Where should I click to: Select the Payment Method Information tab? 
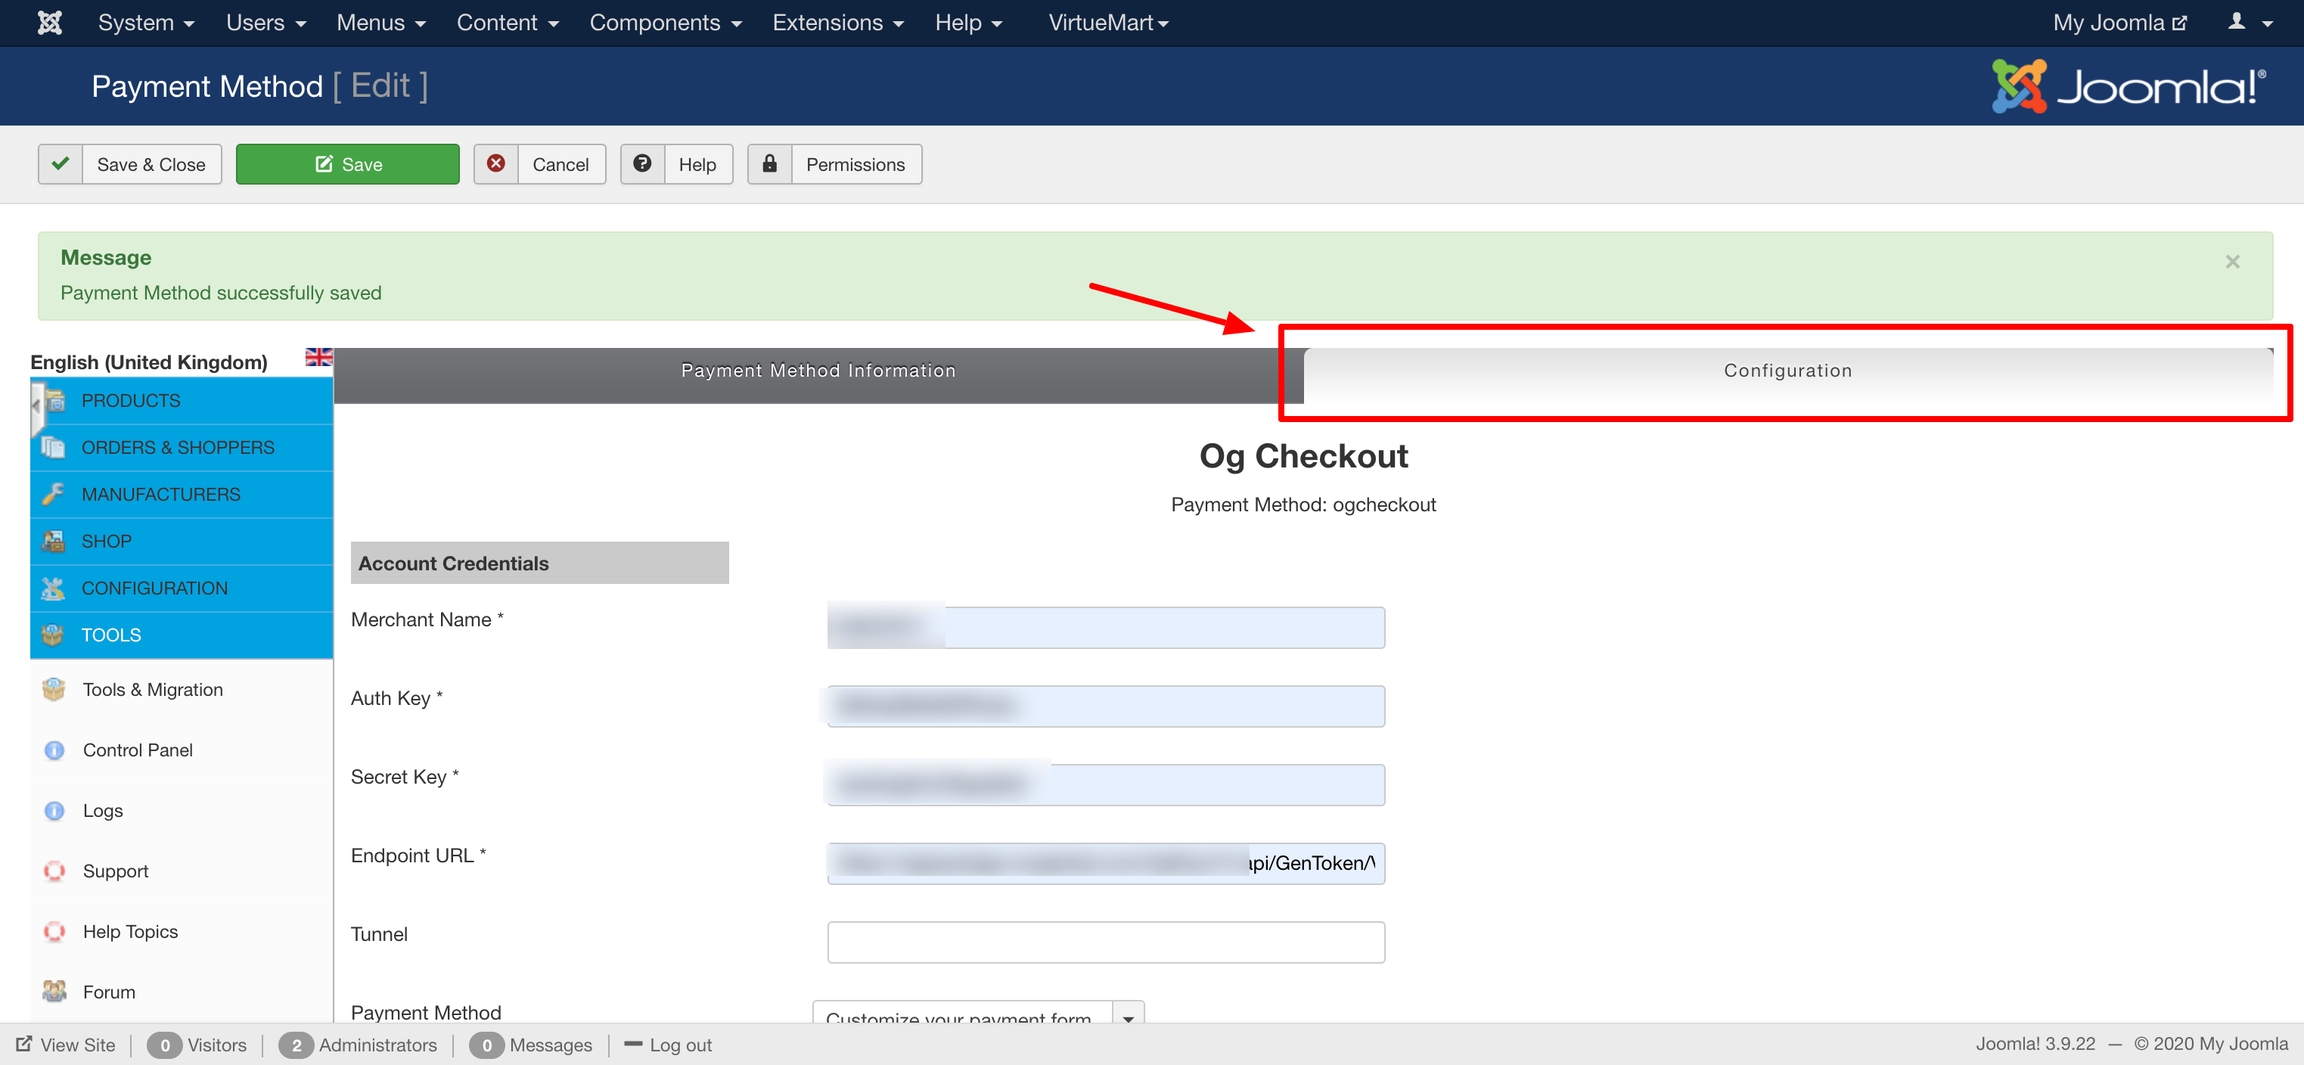(818, 371)
